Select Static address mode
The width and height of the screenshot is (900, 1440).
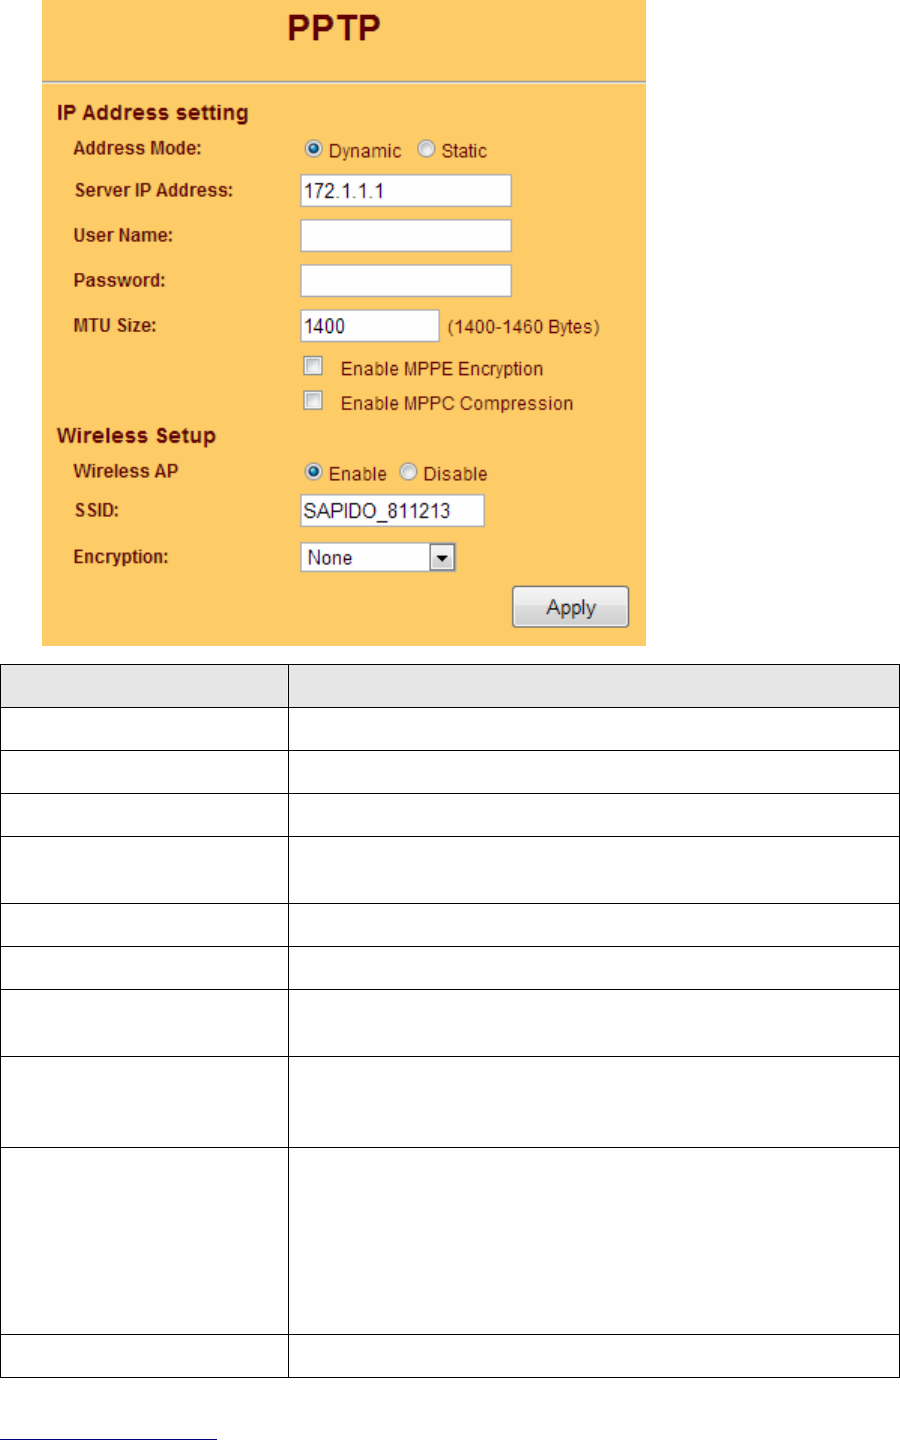click(427, 149)
